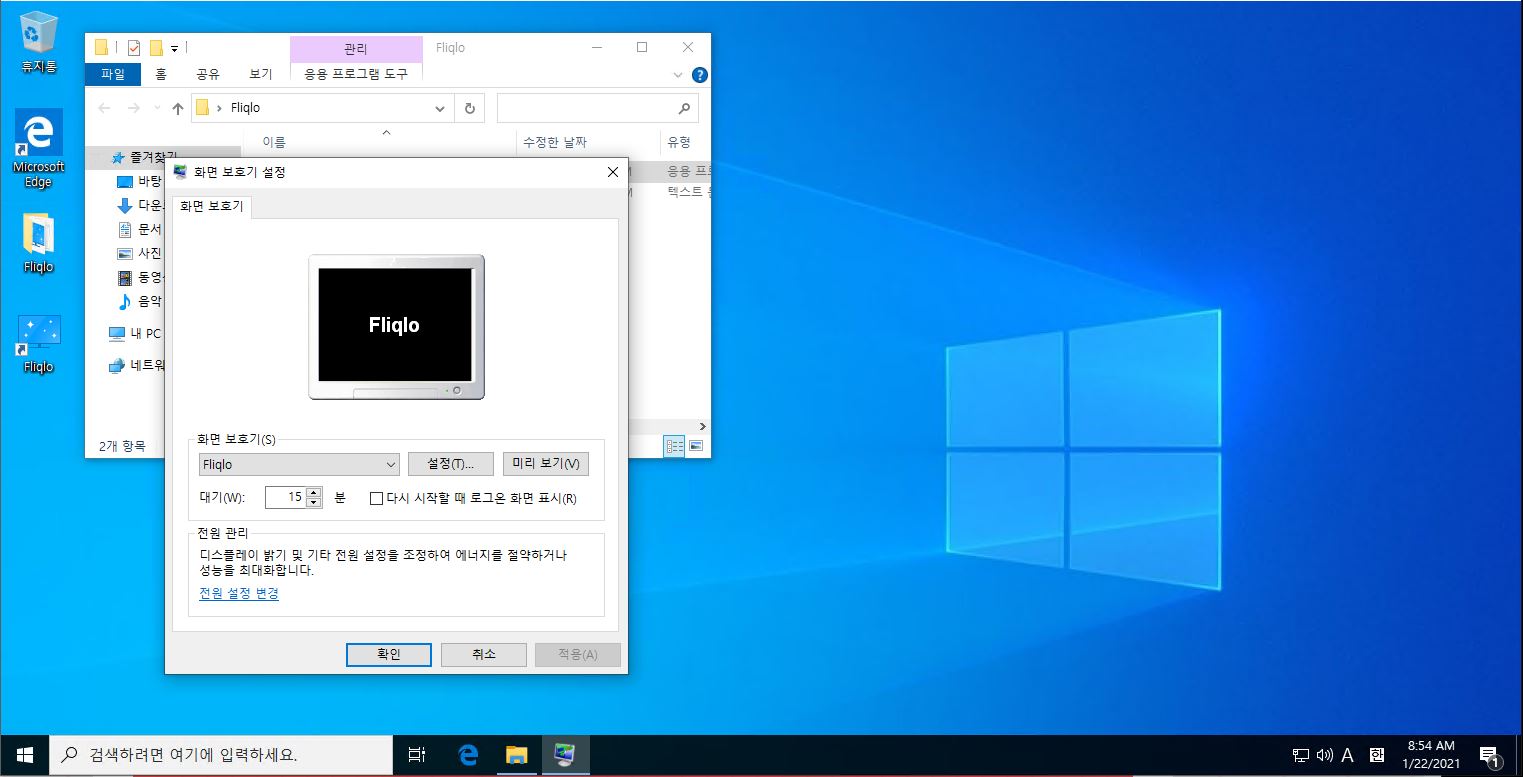
Task: Open the 파일 menu tab
Action: pos(113,73)
